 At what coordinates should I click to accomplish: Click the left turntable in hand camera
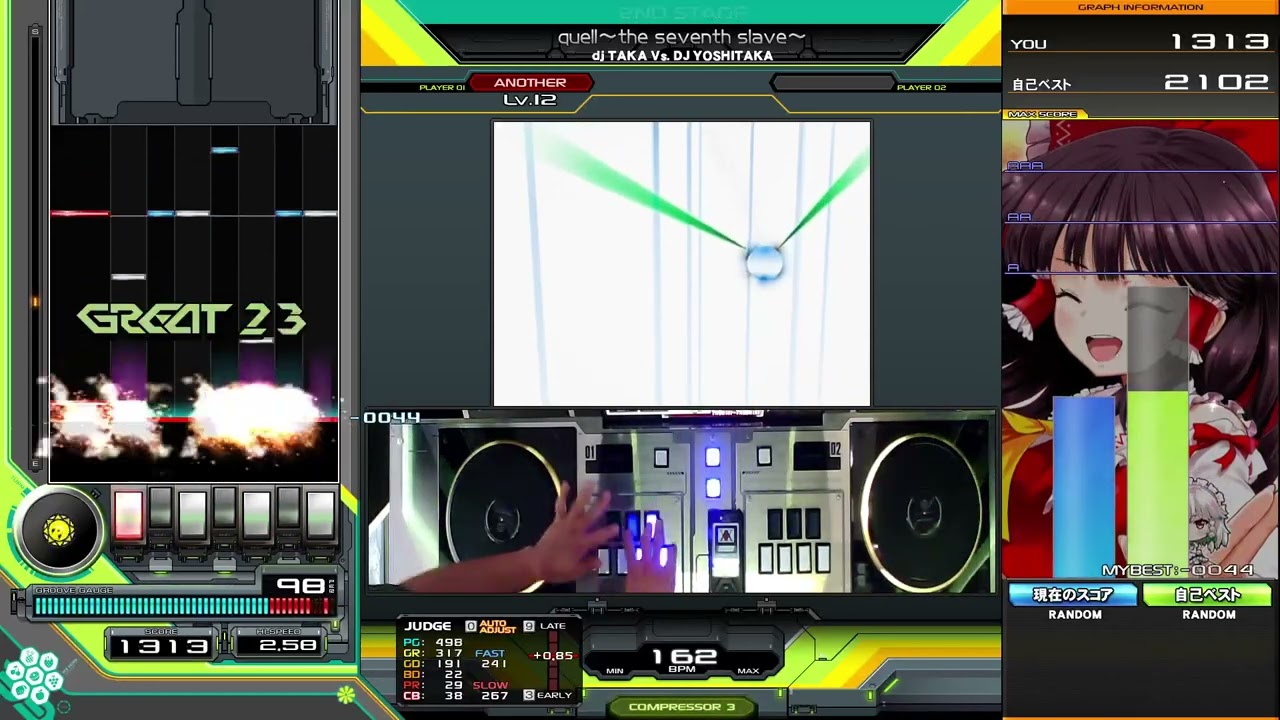click(x=504, y=514)
